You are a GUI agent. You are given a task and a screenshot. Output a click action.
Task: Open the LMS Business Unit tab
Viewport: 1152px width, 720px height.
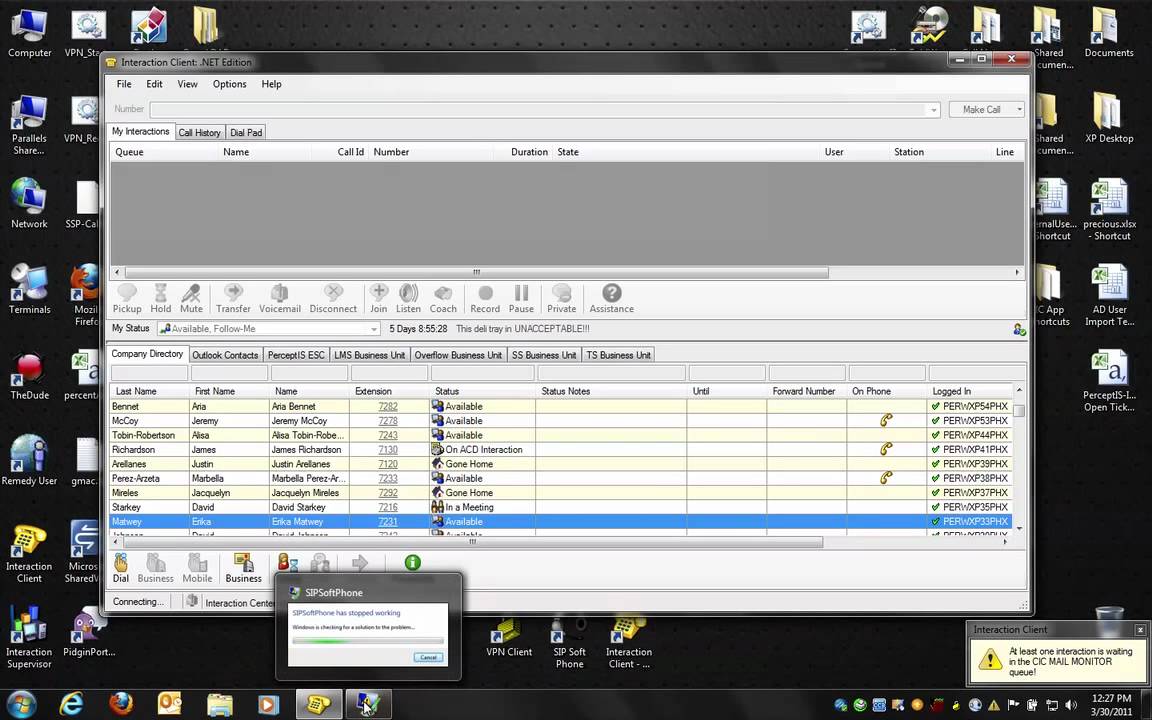[x=370, y=355]
